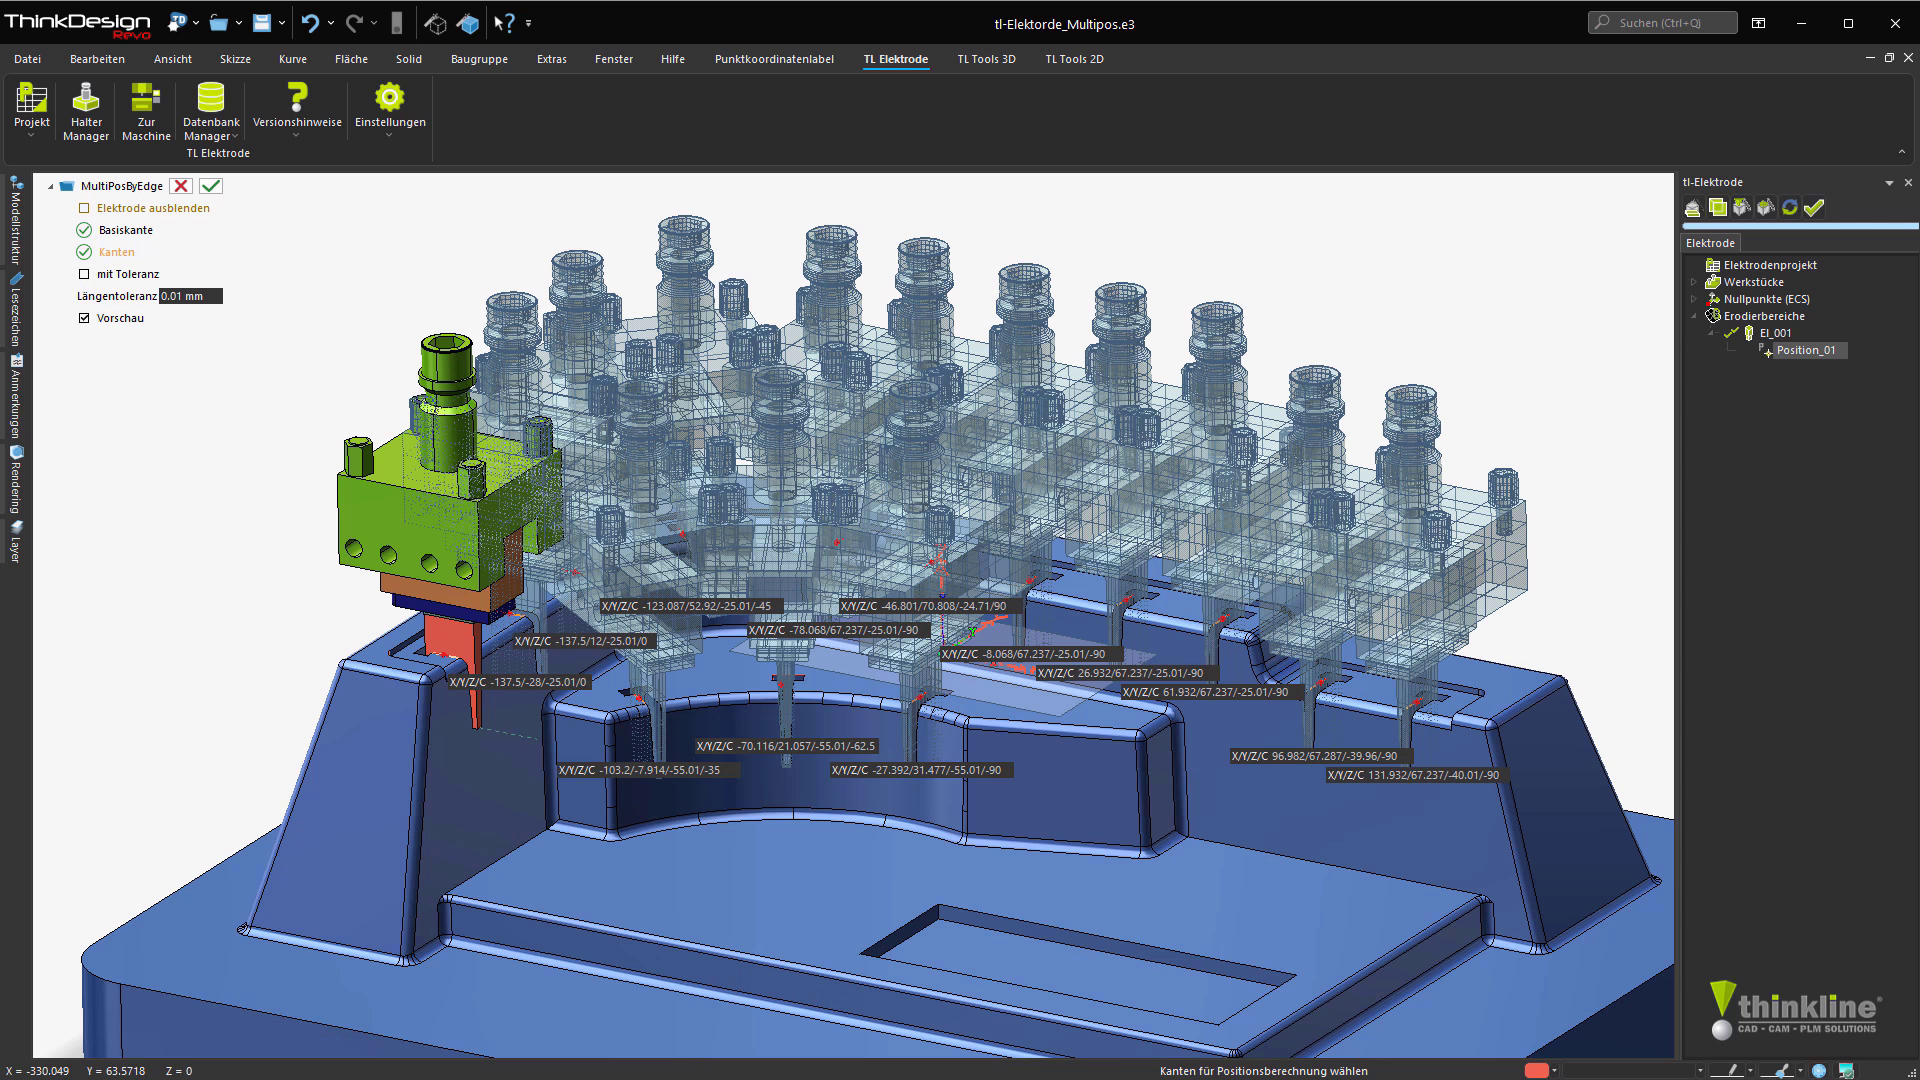Open the undo history dropdown arrow
This screenshot has height=1080, width=1920.
coord(330,23)
